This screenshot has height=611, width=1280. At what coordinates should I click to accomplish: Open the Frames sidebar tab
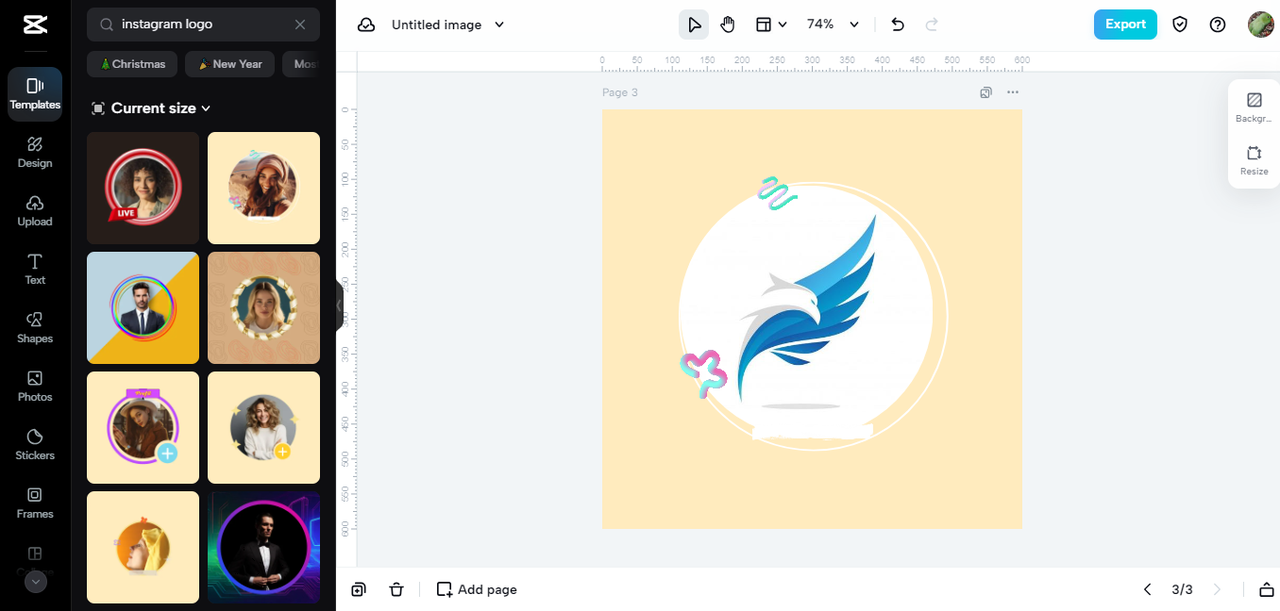(35, 503)
